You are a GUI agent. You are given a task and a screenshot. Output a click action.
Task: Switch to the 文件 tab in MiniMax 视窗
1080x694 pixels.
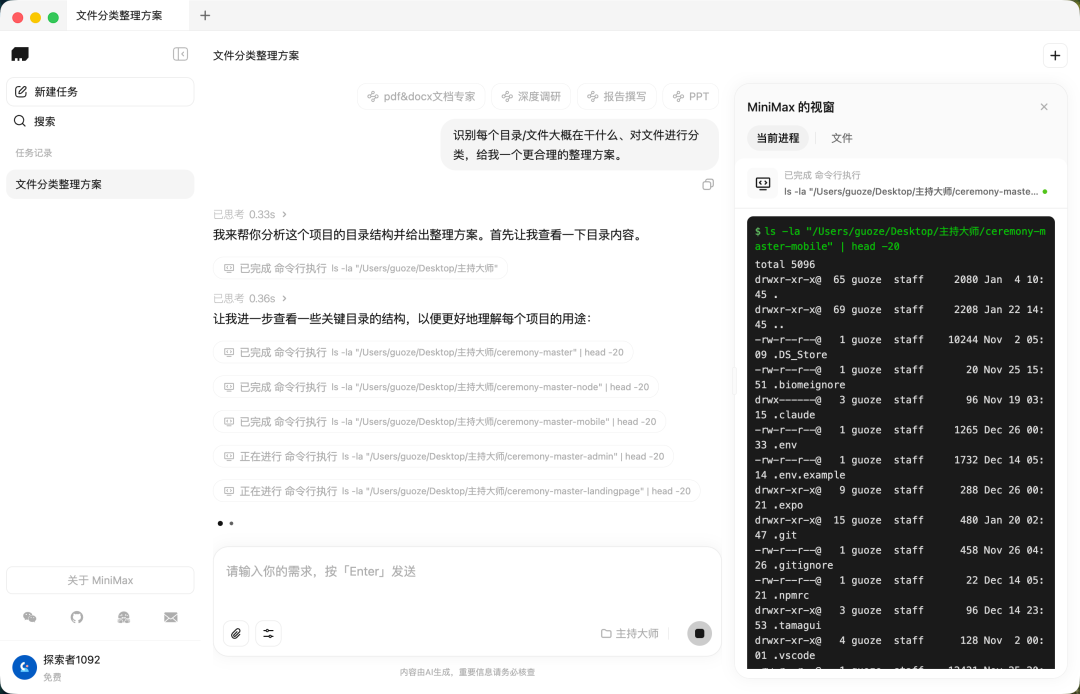point(842,138)
